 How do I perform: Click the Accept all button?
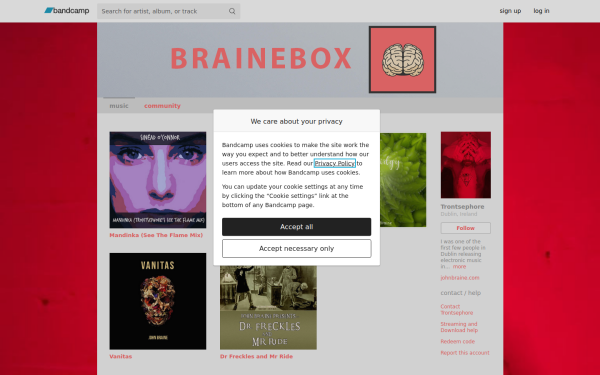(297, 227)
